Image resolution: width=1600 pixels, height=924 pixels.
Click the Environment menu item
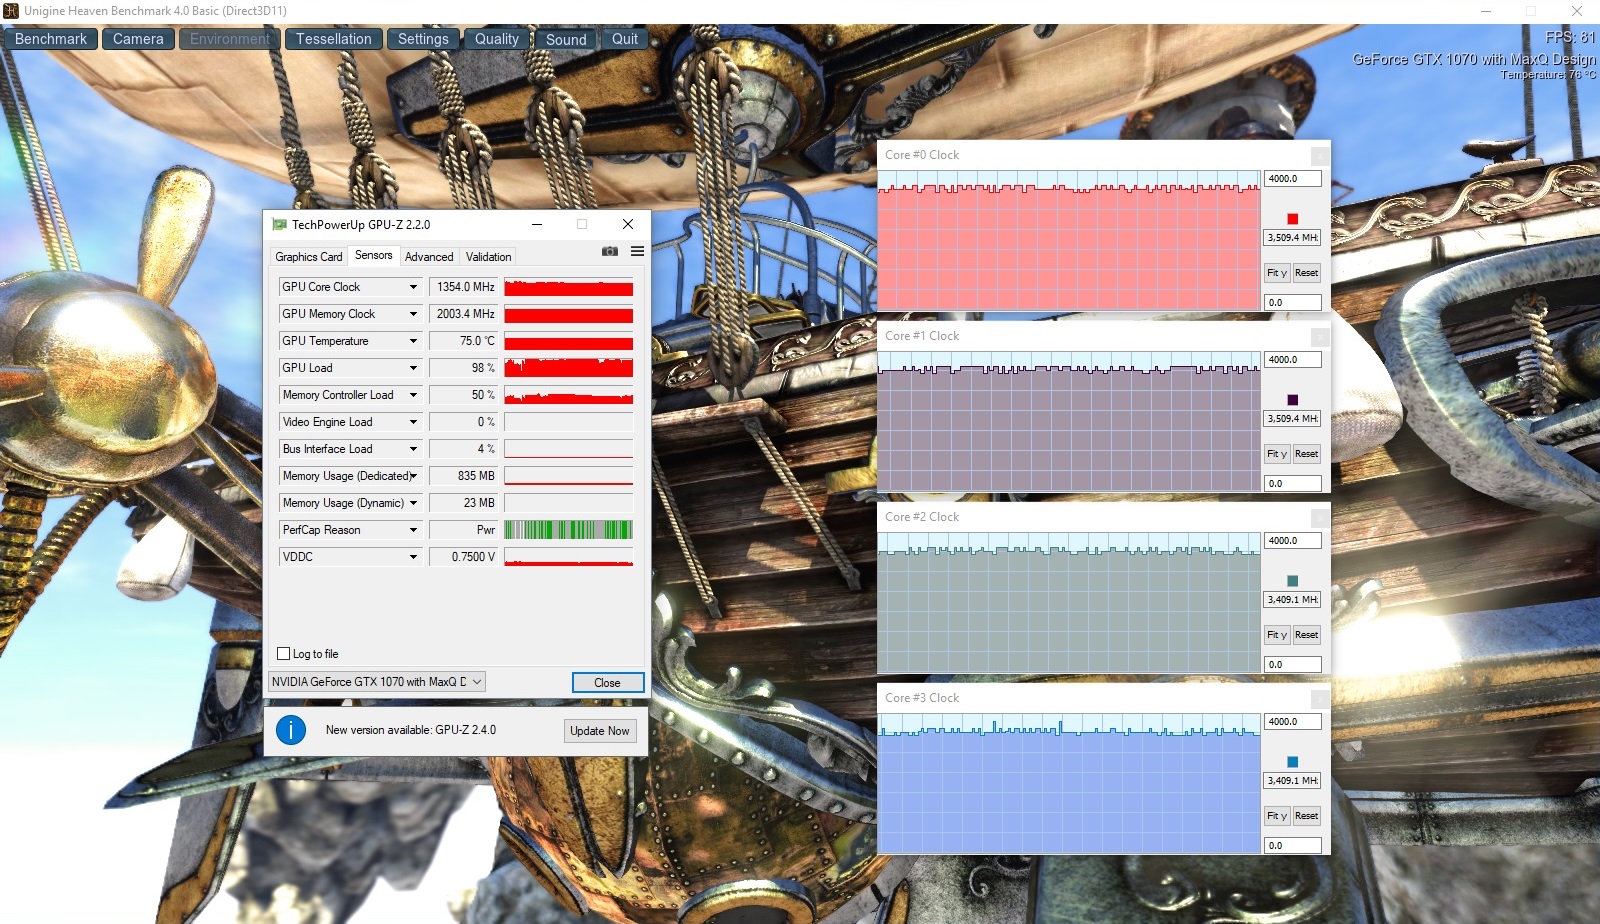[x=230, y=39]
